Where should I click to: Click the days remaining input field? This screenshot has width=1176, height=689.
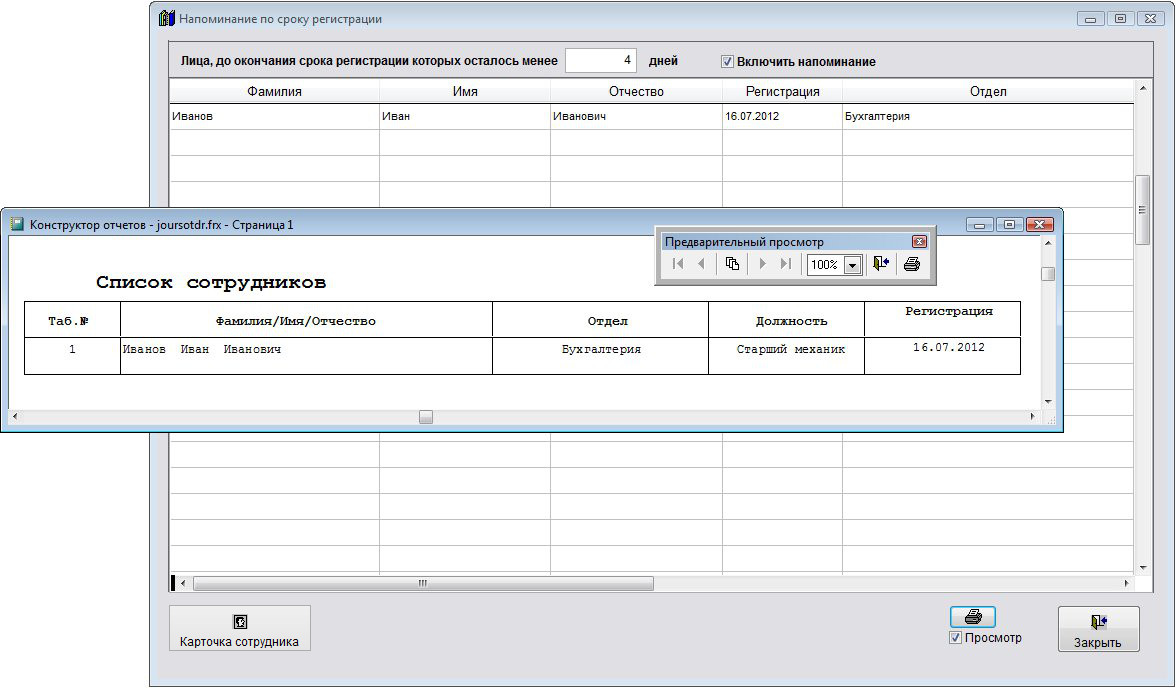[601, 61]
